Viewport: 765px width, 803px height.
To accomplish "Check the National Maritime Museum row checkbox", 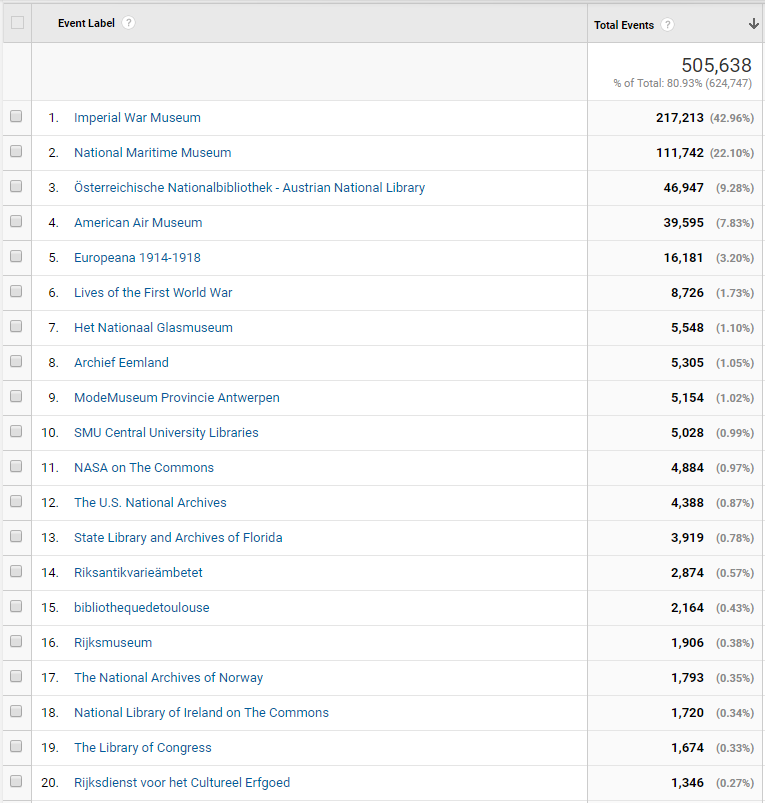I will tap(16, 151).
